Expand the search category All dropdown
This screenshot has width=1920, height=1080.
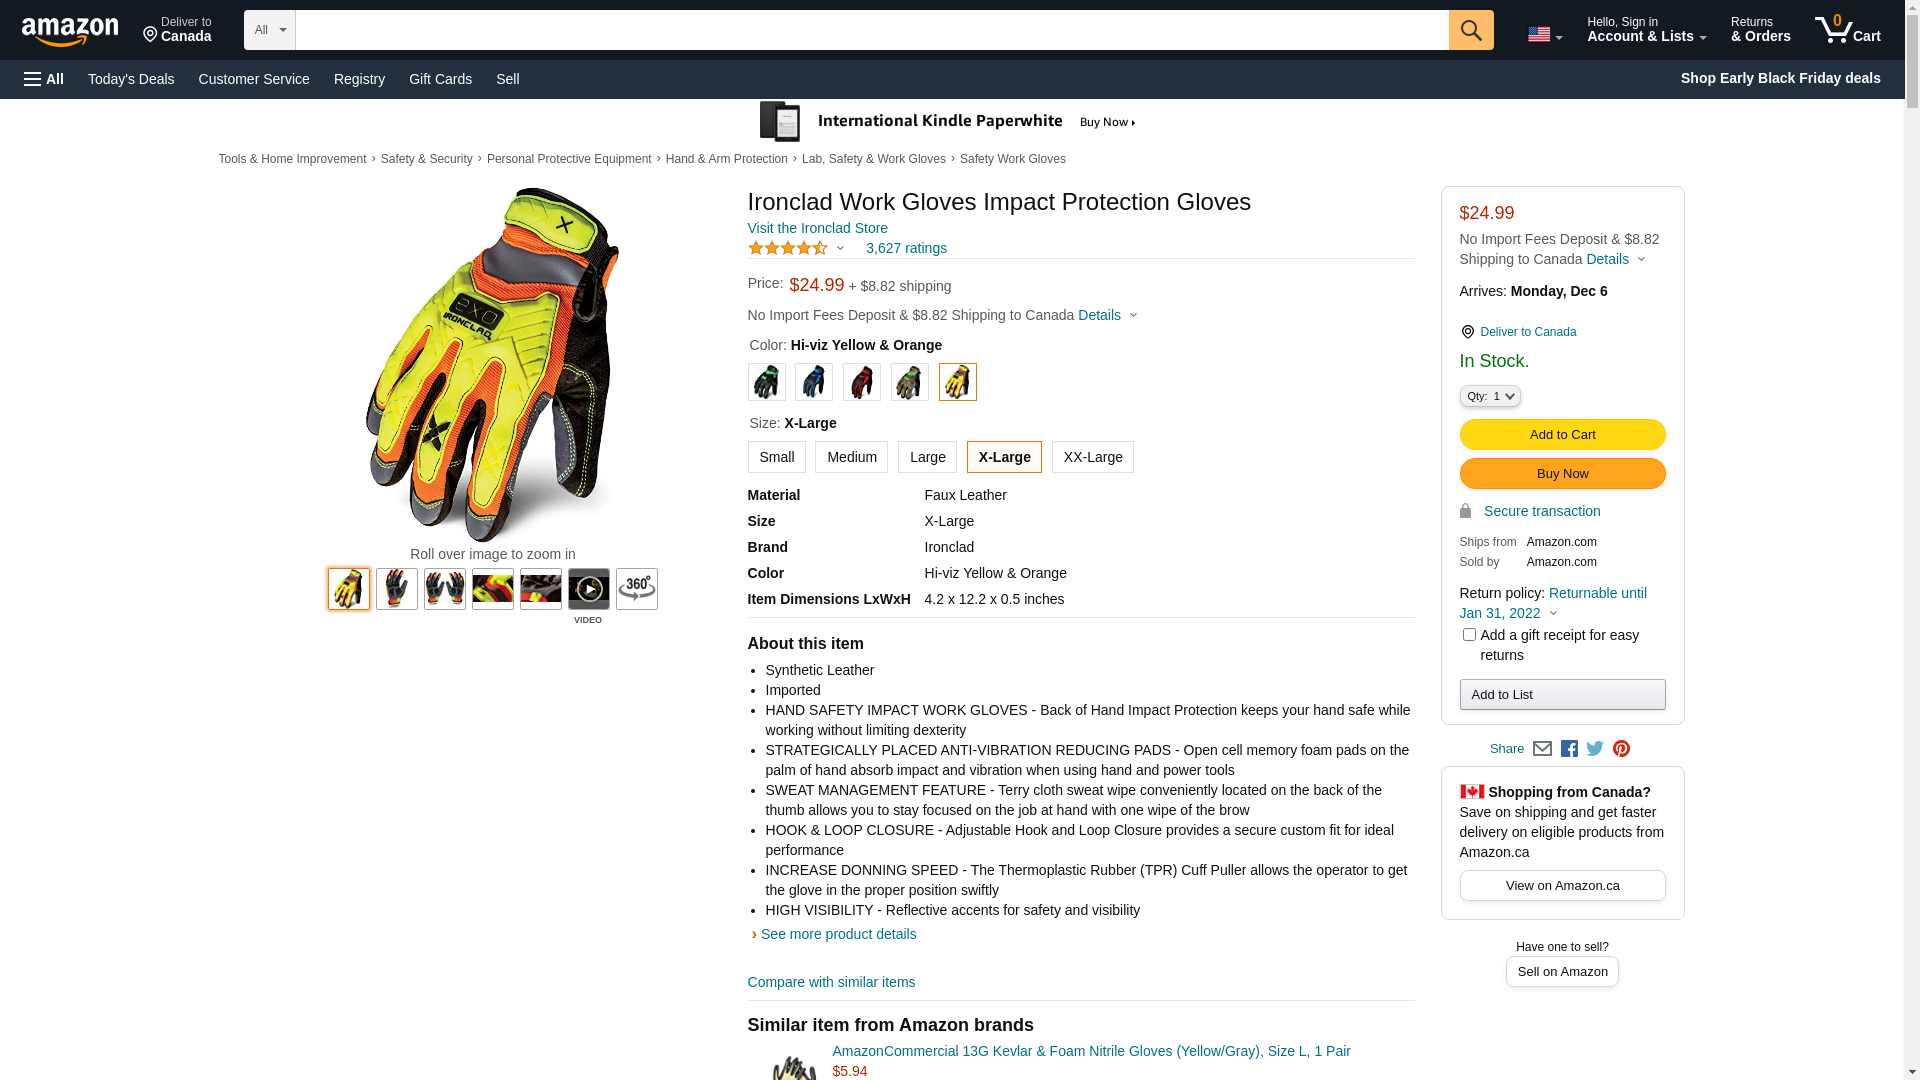tap(270, 30)
